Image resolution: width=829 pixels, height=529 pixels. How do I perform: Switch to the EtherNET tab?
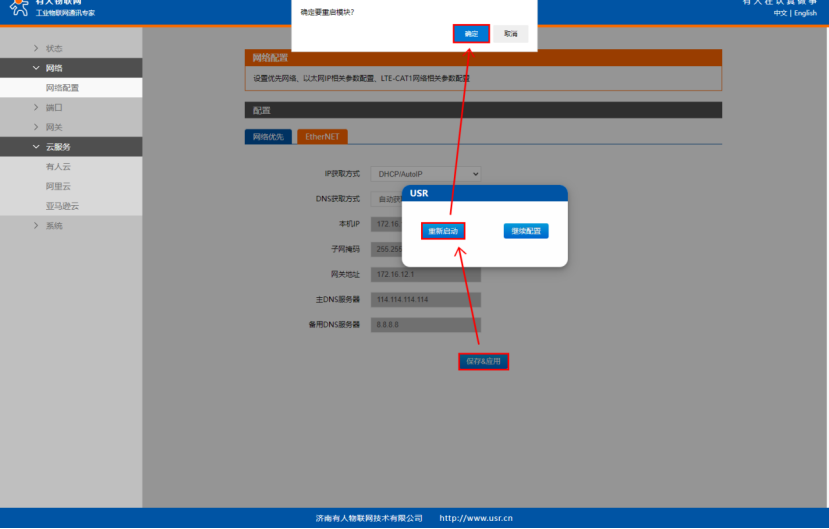pos(322,137)
